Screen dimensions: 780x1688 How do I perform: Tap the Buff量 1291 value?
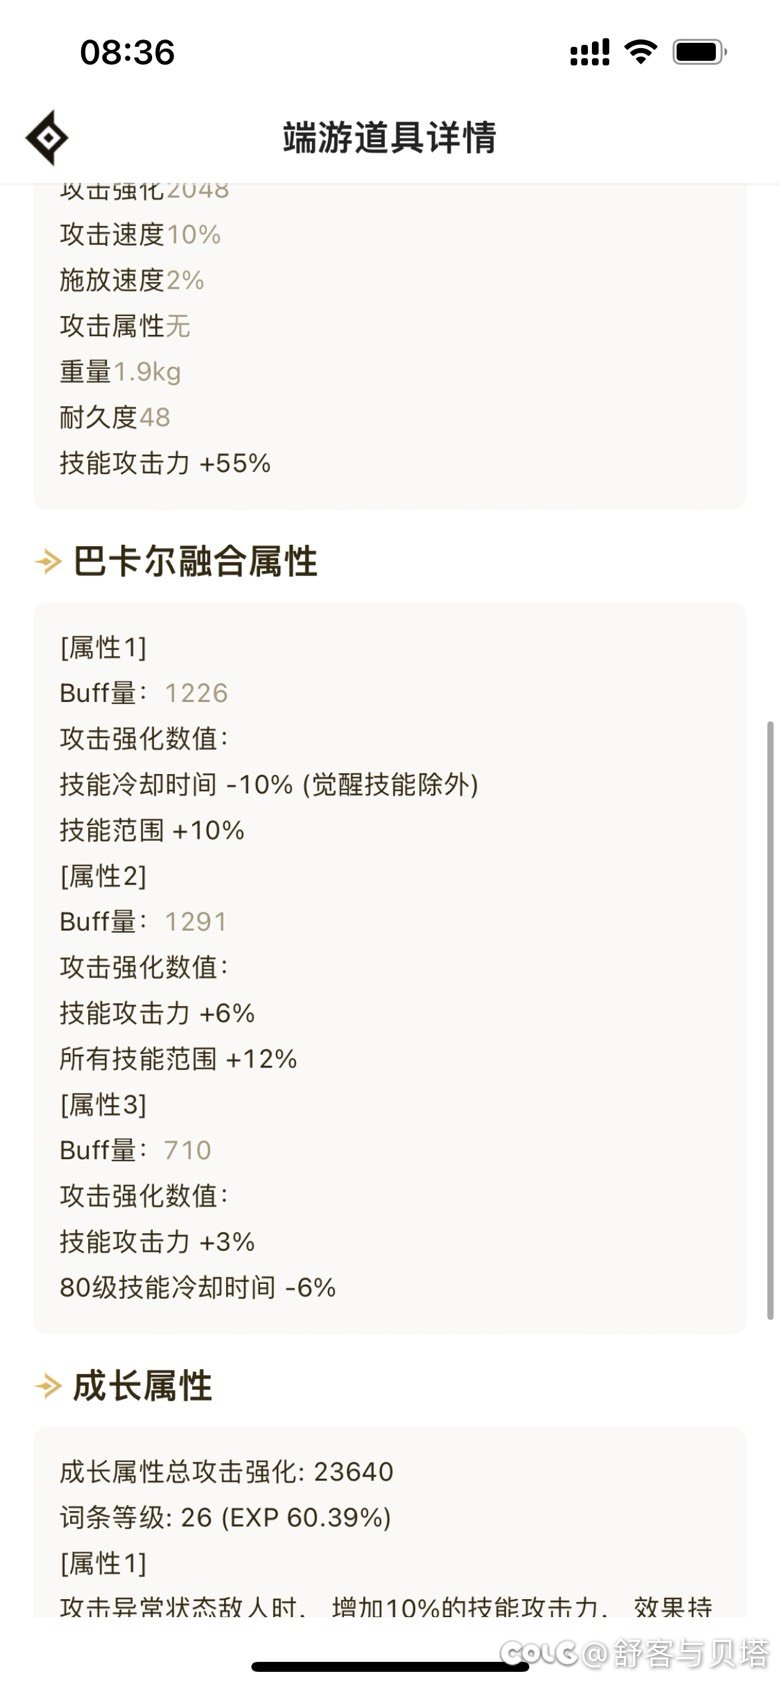(196, 921)
